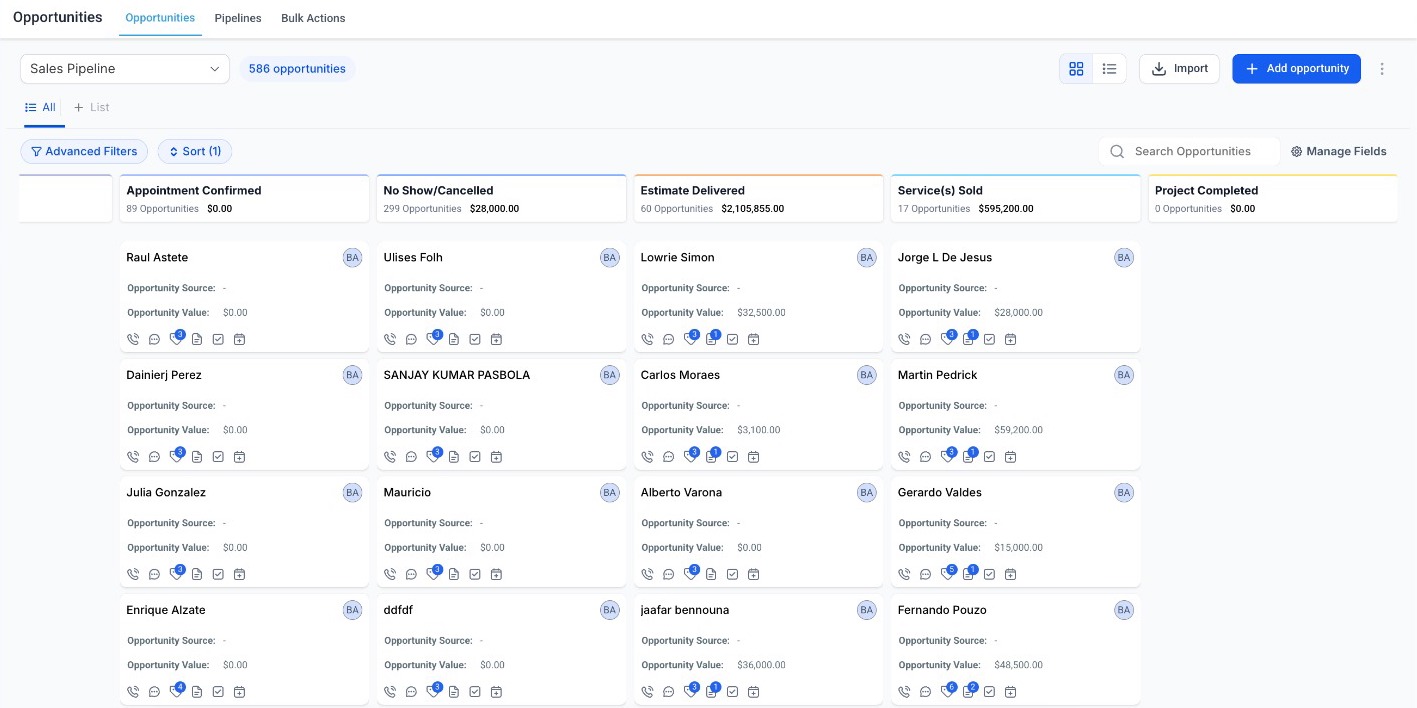View tags on Enrique Alzate card

[177, 691]
